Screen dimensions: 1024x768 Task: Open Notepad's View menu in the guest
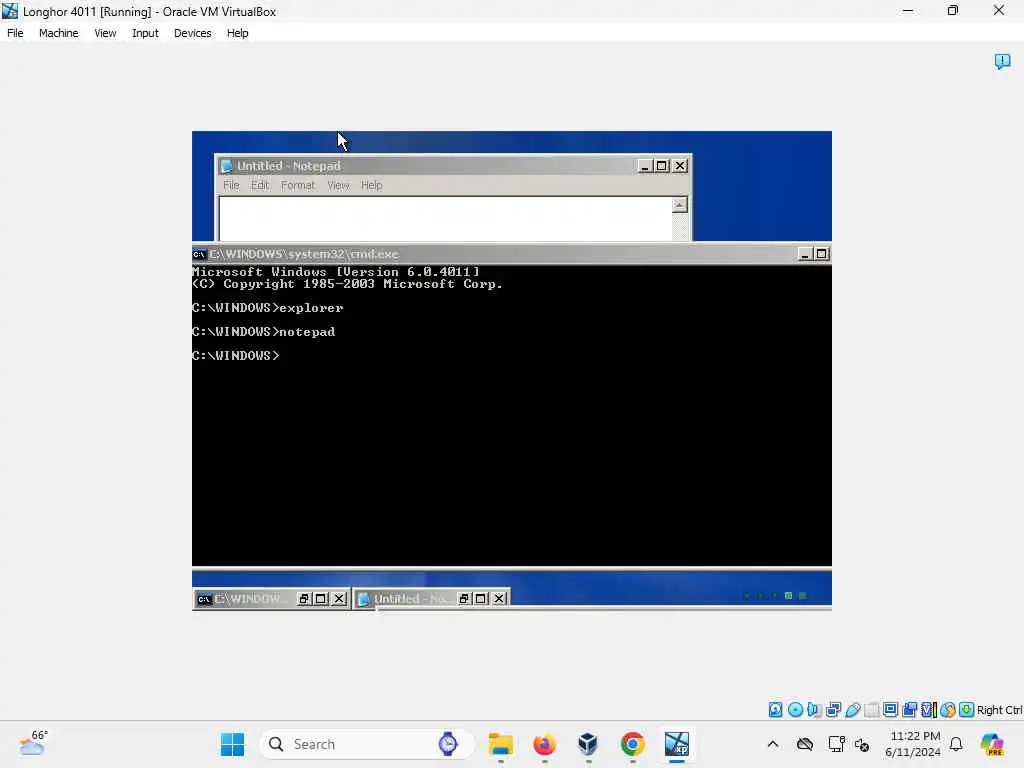coord(338,185)
